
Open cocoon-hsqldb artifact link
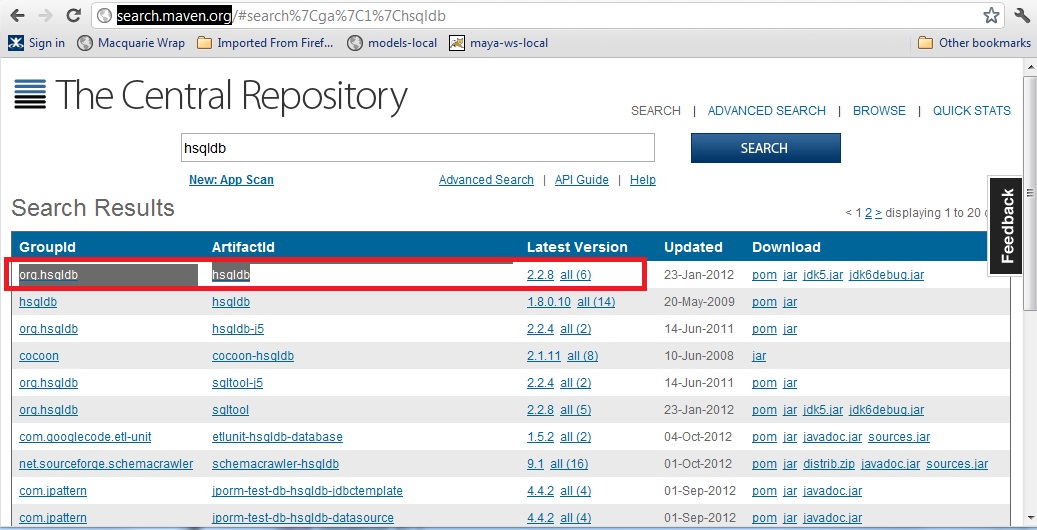(x=253, y=356)
